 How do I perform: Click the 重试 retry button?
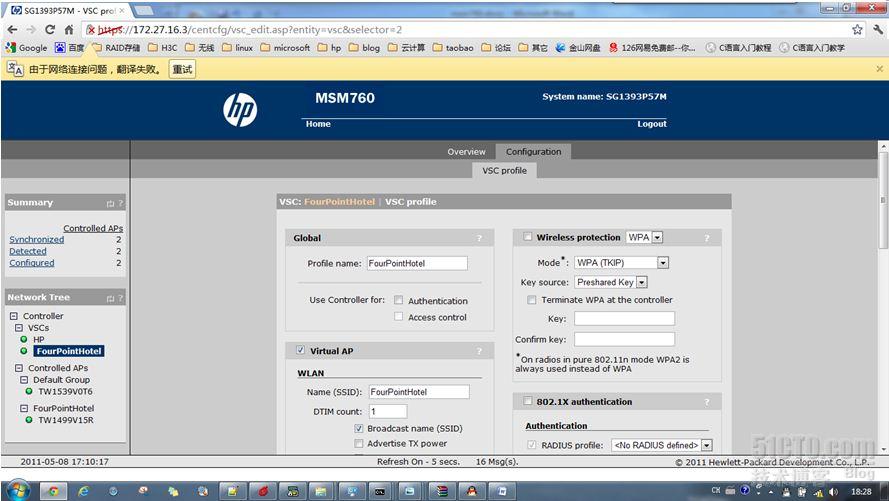point(183,69)
